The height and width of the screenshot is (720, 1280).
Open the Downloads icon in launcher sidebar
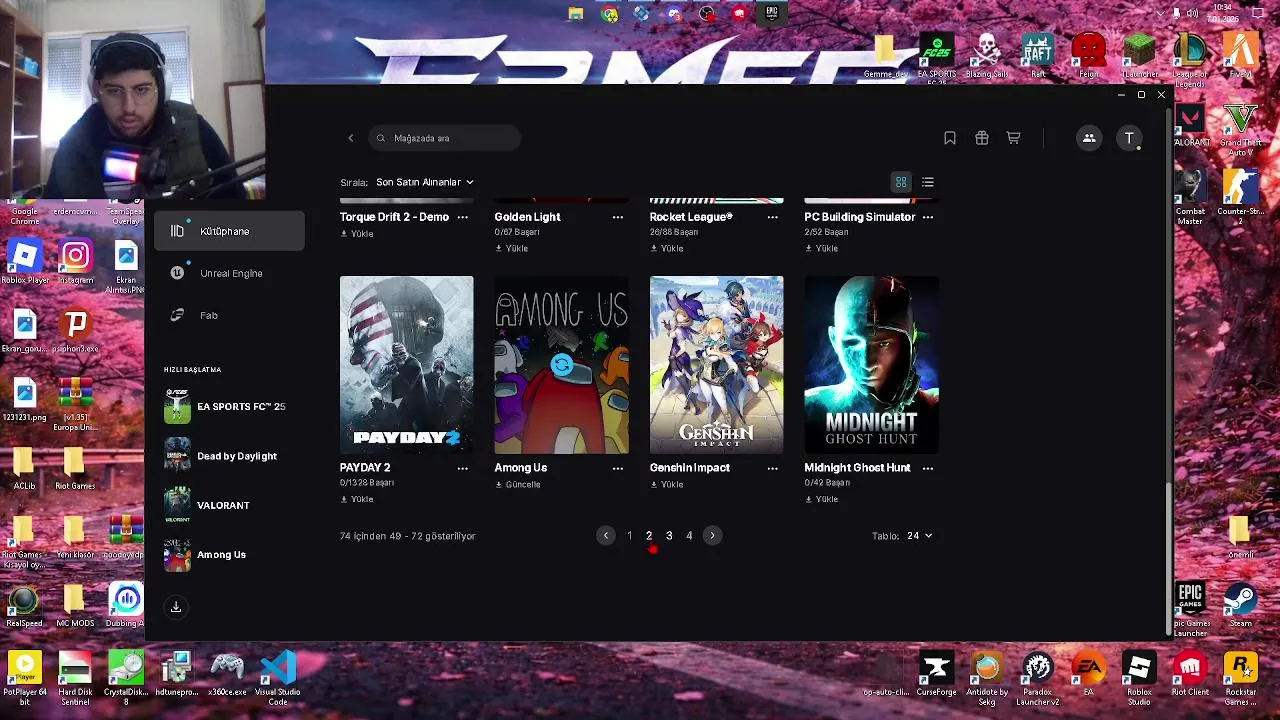pos(176,607)
